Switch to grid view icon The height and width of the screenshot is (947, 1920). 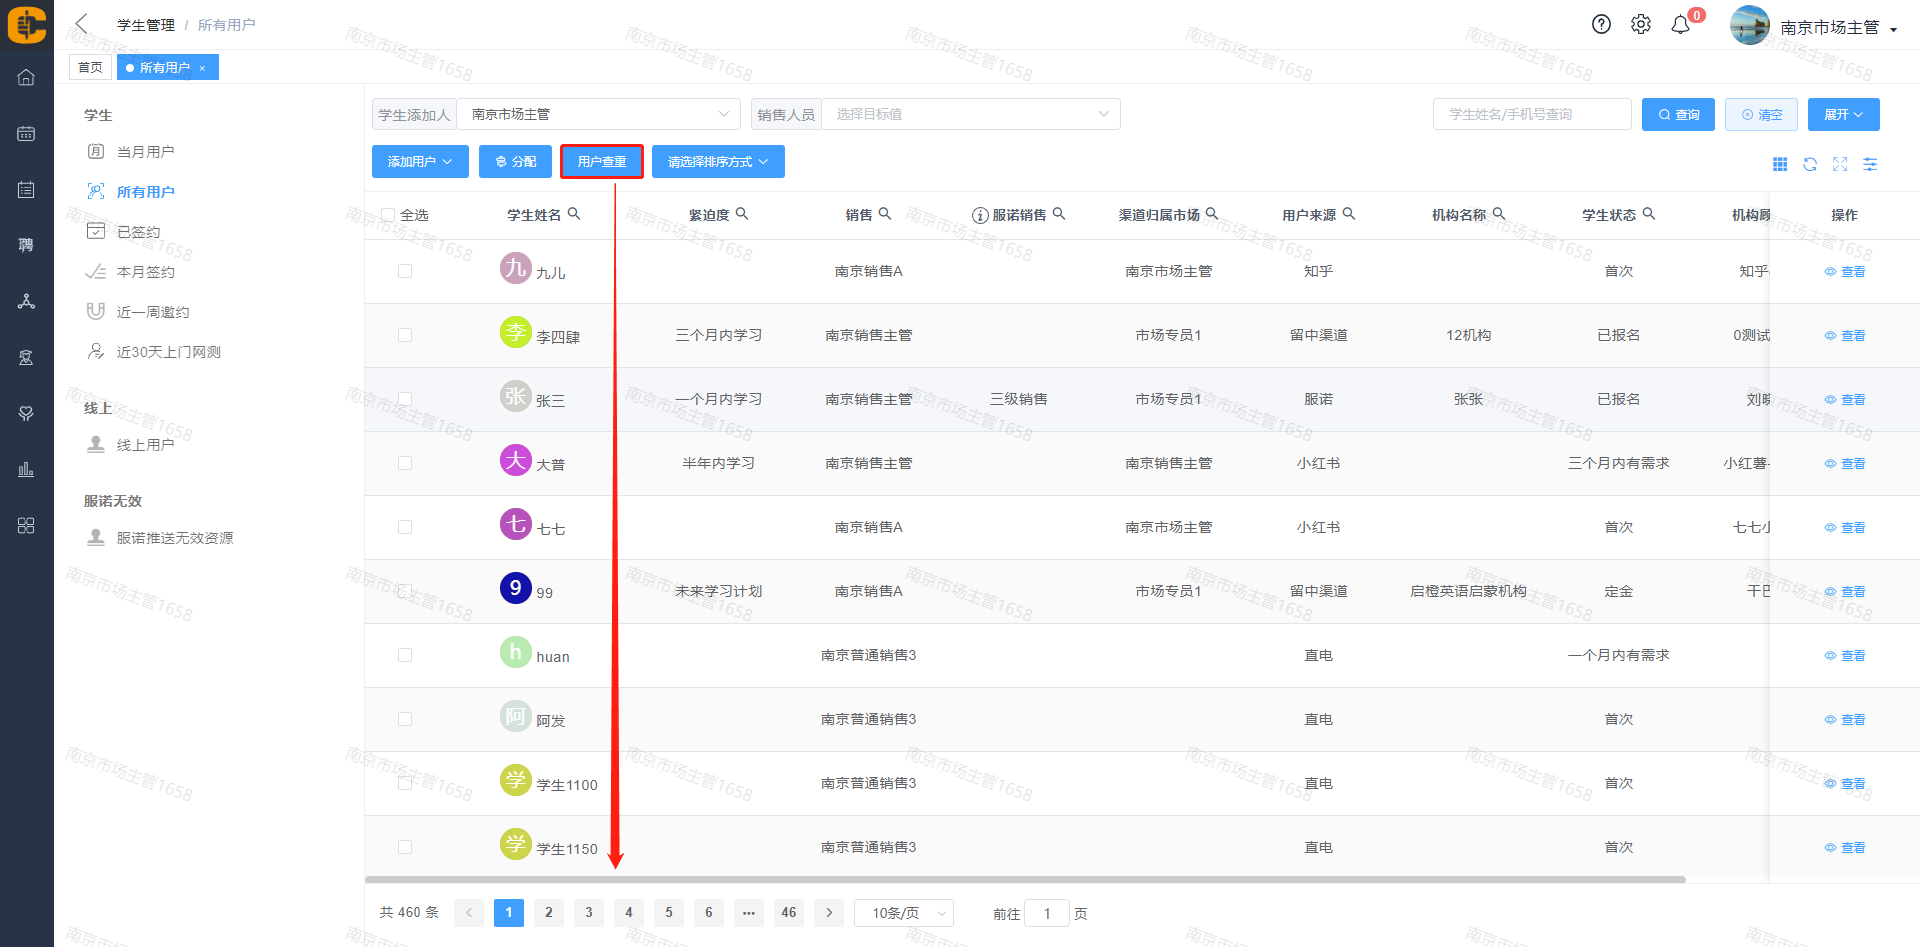point(1780,164)
